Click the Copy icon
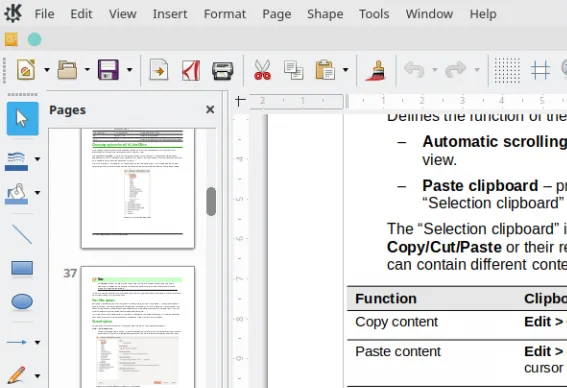This screenshot has width=567, height=388. pyautogui.click(x=293, y=70)
